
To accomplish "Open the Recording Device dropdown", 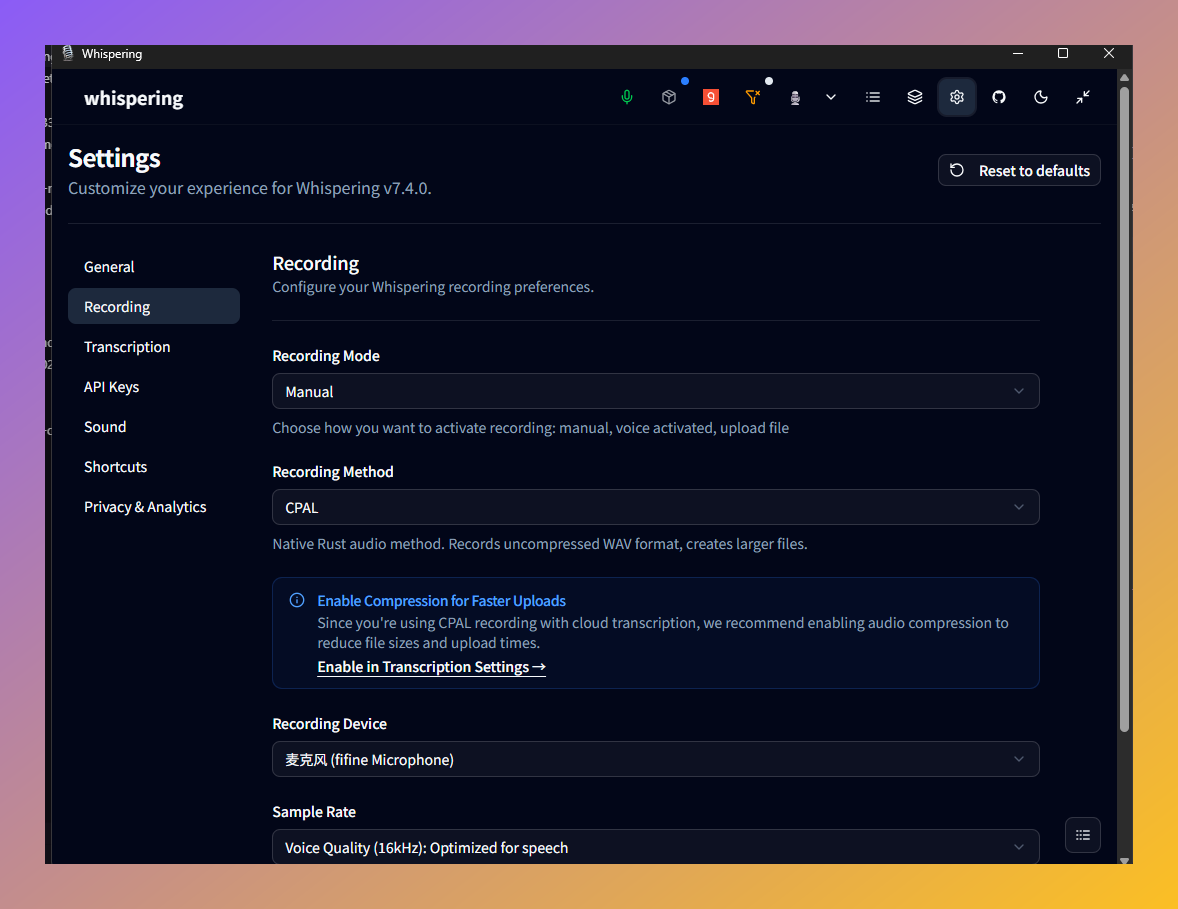I will click(x=655, y=760).
